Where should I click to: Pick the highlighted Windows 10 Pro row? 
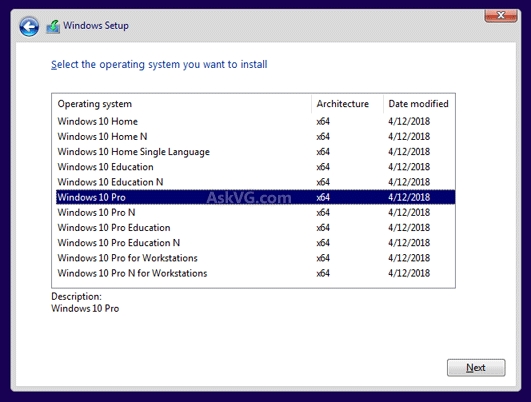[255, 197]
